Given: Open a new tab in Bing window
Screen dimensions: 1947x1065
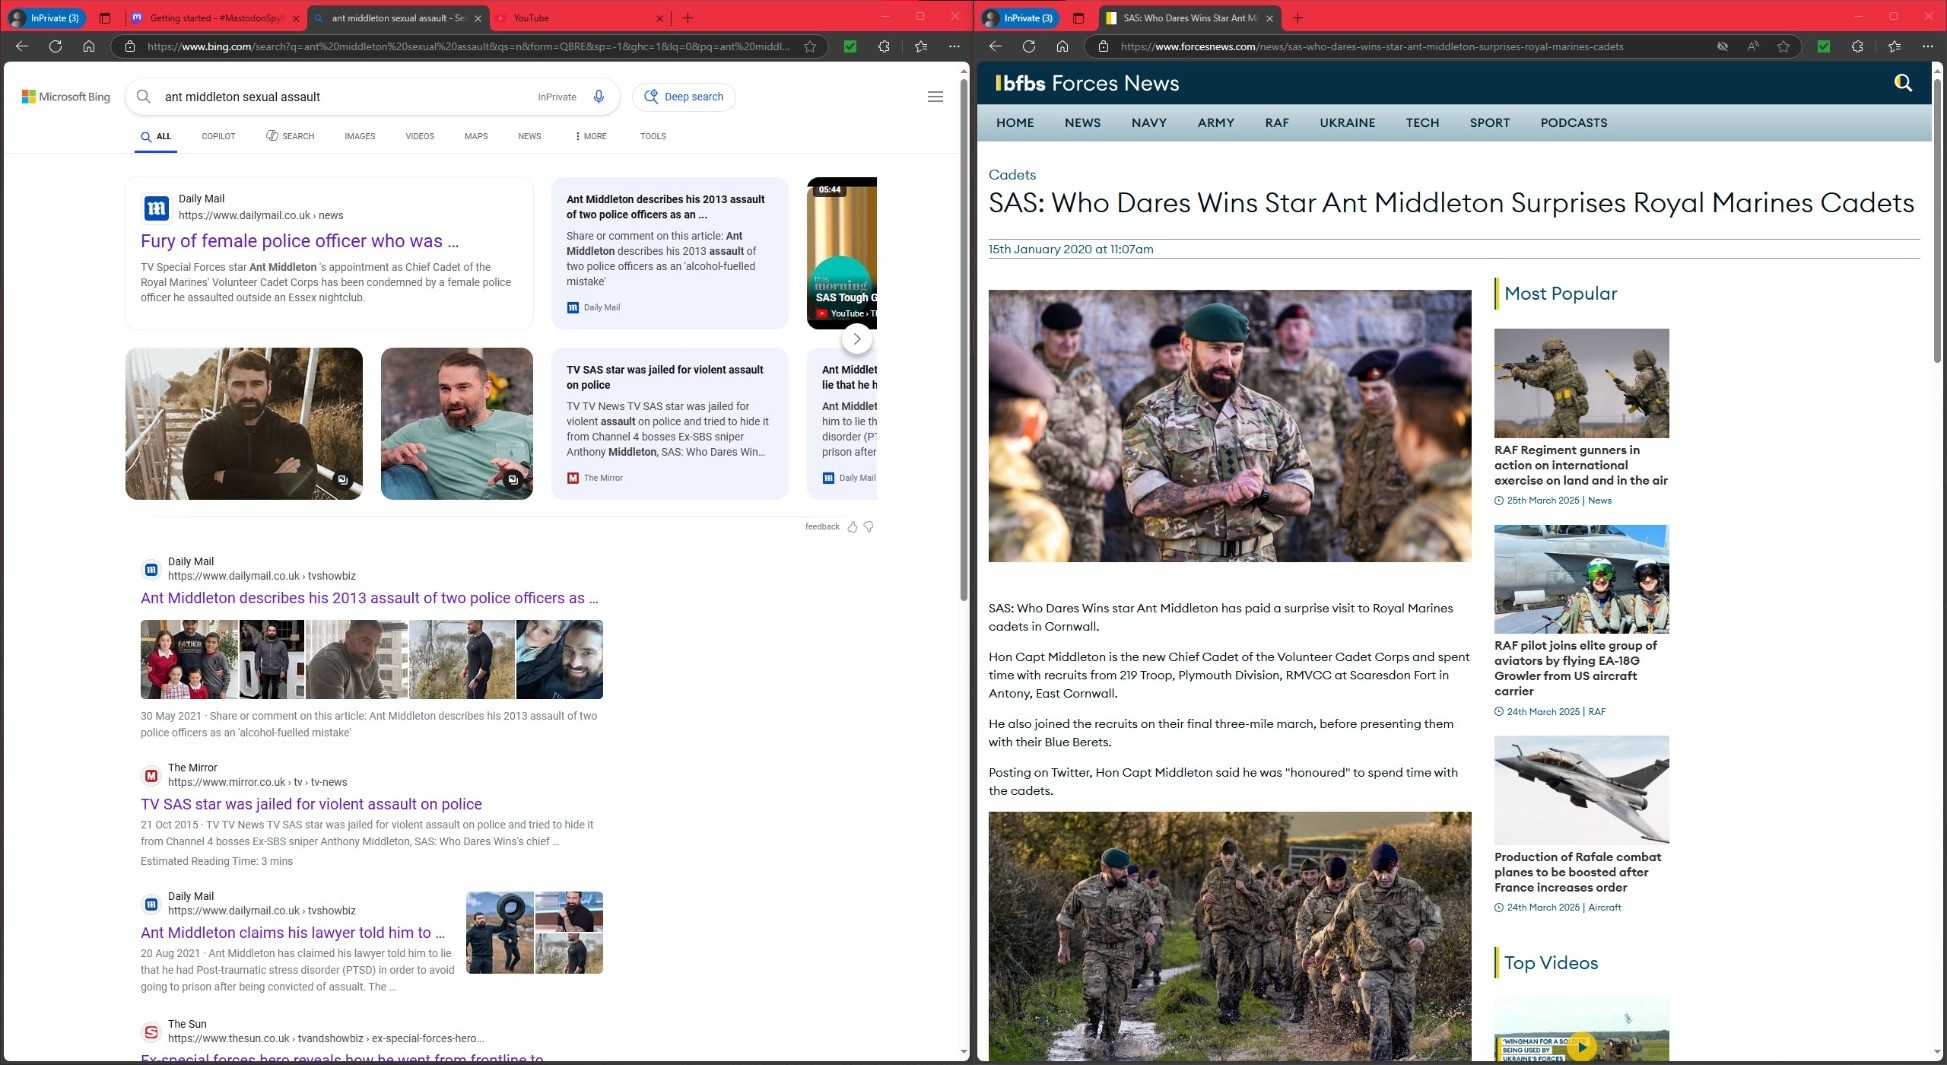Looking at the screenshot, I should tap(688, 18).
